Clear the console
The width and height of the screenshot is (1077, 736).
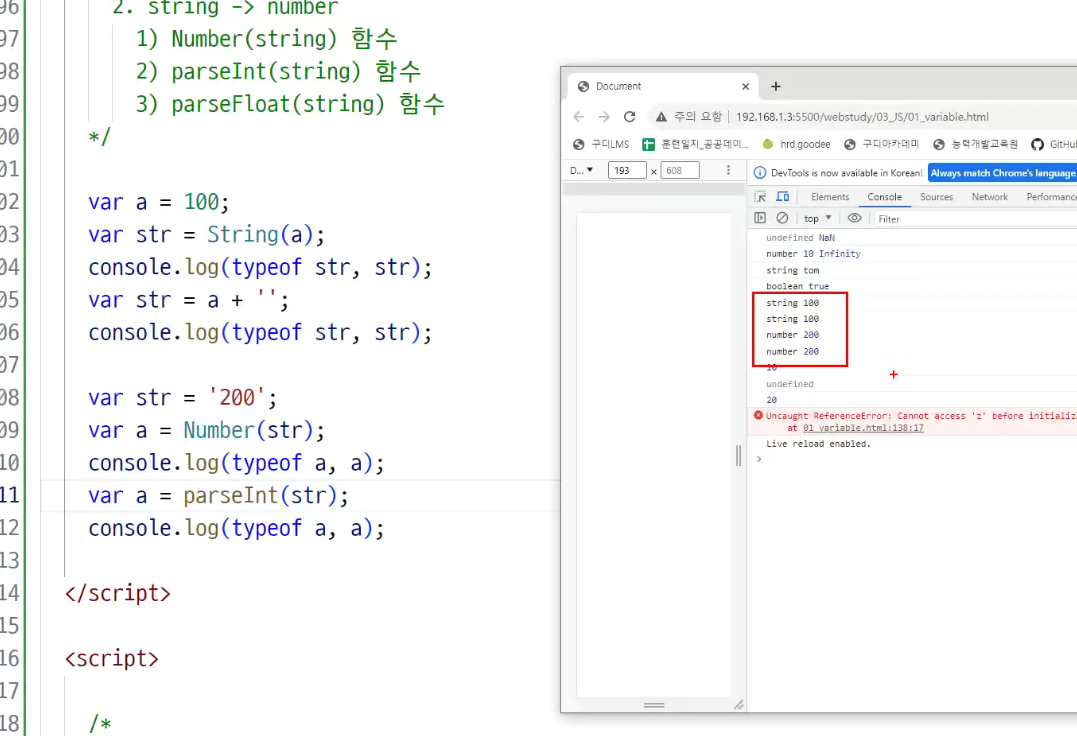tap(782, 218)
